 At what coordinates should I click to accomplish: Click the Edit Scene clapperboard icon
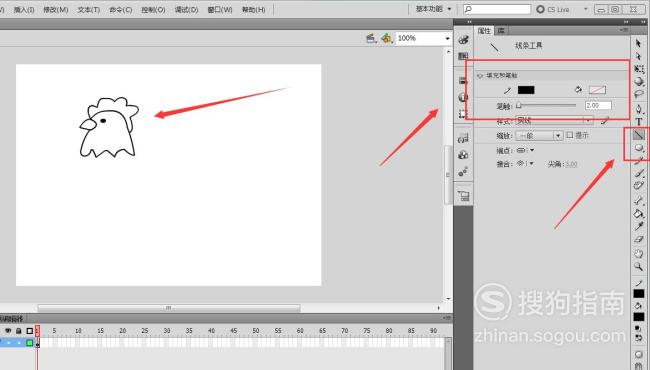(371, 39)
